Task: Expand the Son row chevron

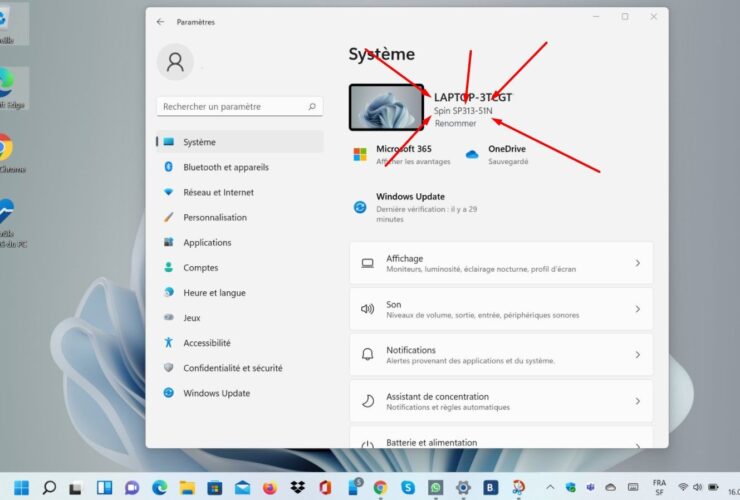Action: tap(638, 309)
